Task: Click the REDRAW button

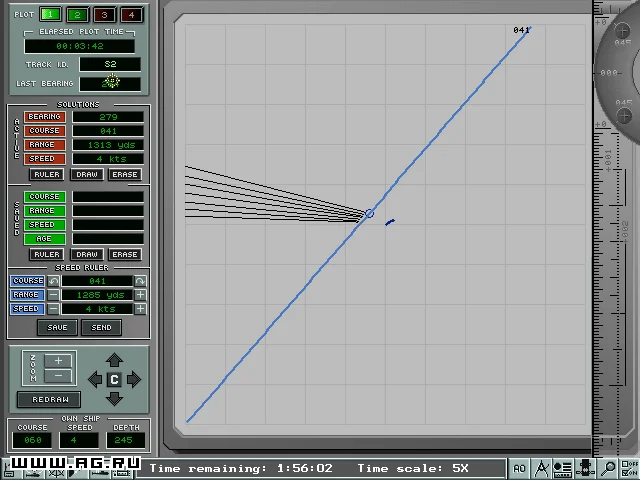Action: [x=49, y=400]
